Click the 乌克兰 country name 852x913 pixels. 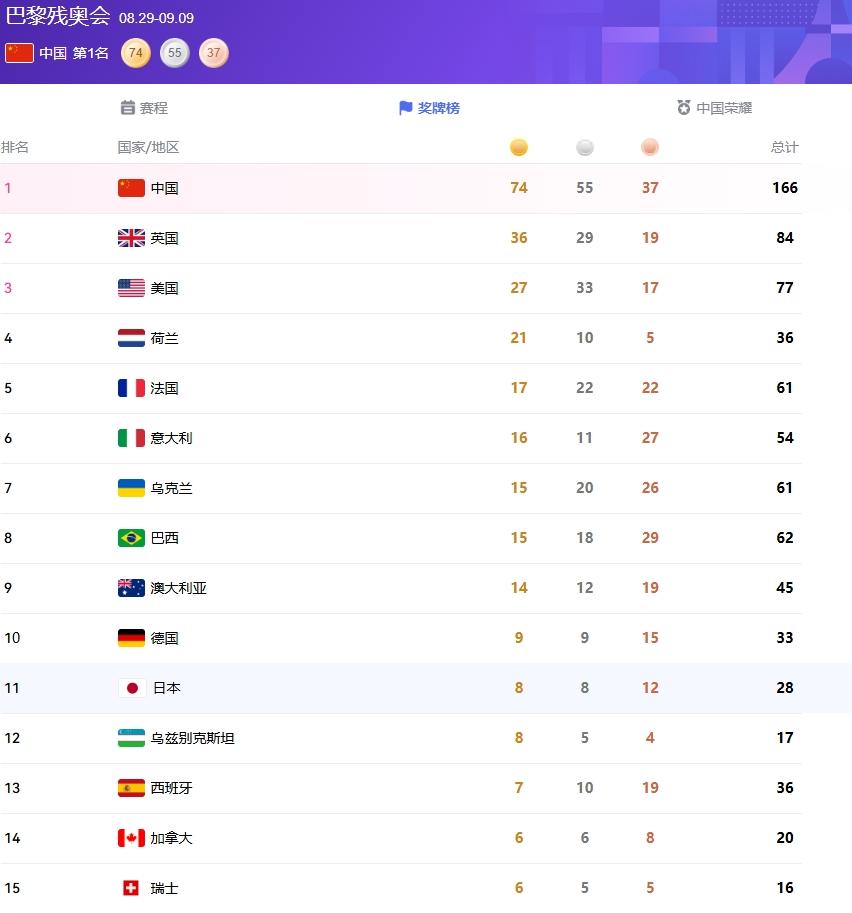[x=171, y=488]
